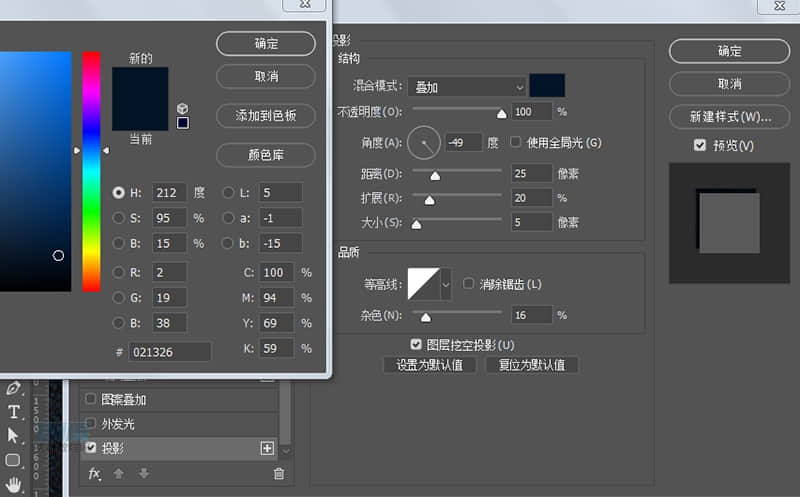Open Color Libraries button
The image size is (800, 497).
(x=266, y=155)
